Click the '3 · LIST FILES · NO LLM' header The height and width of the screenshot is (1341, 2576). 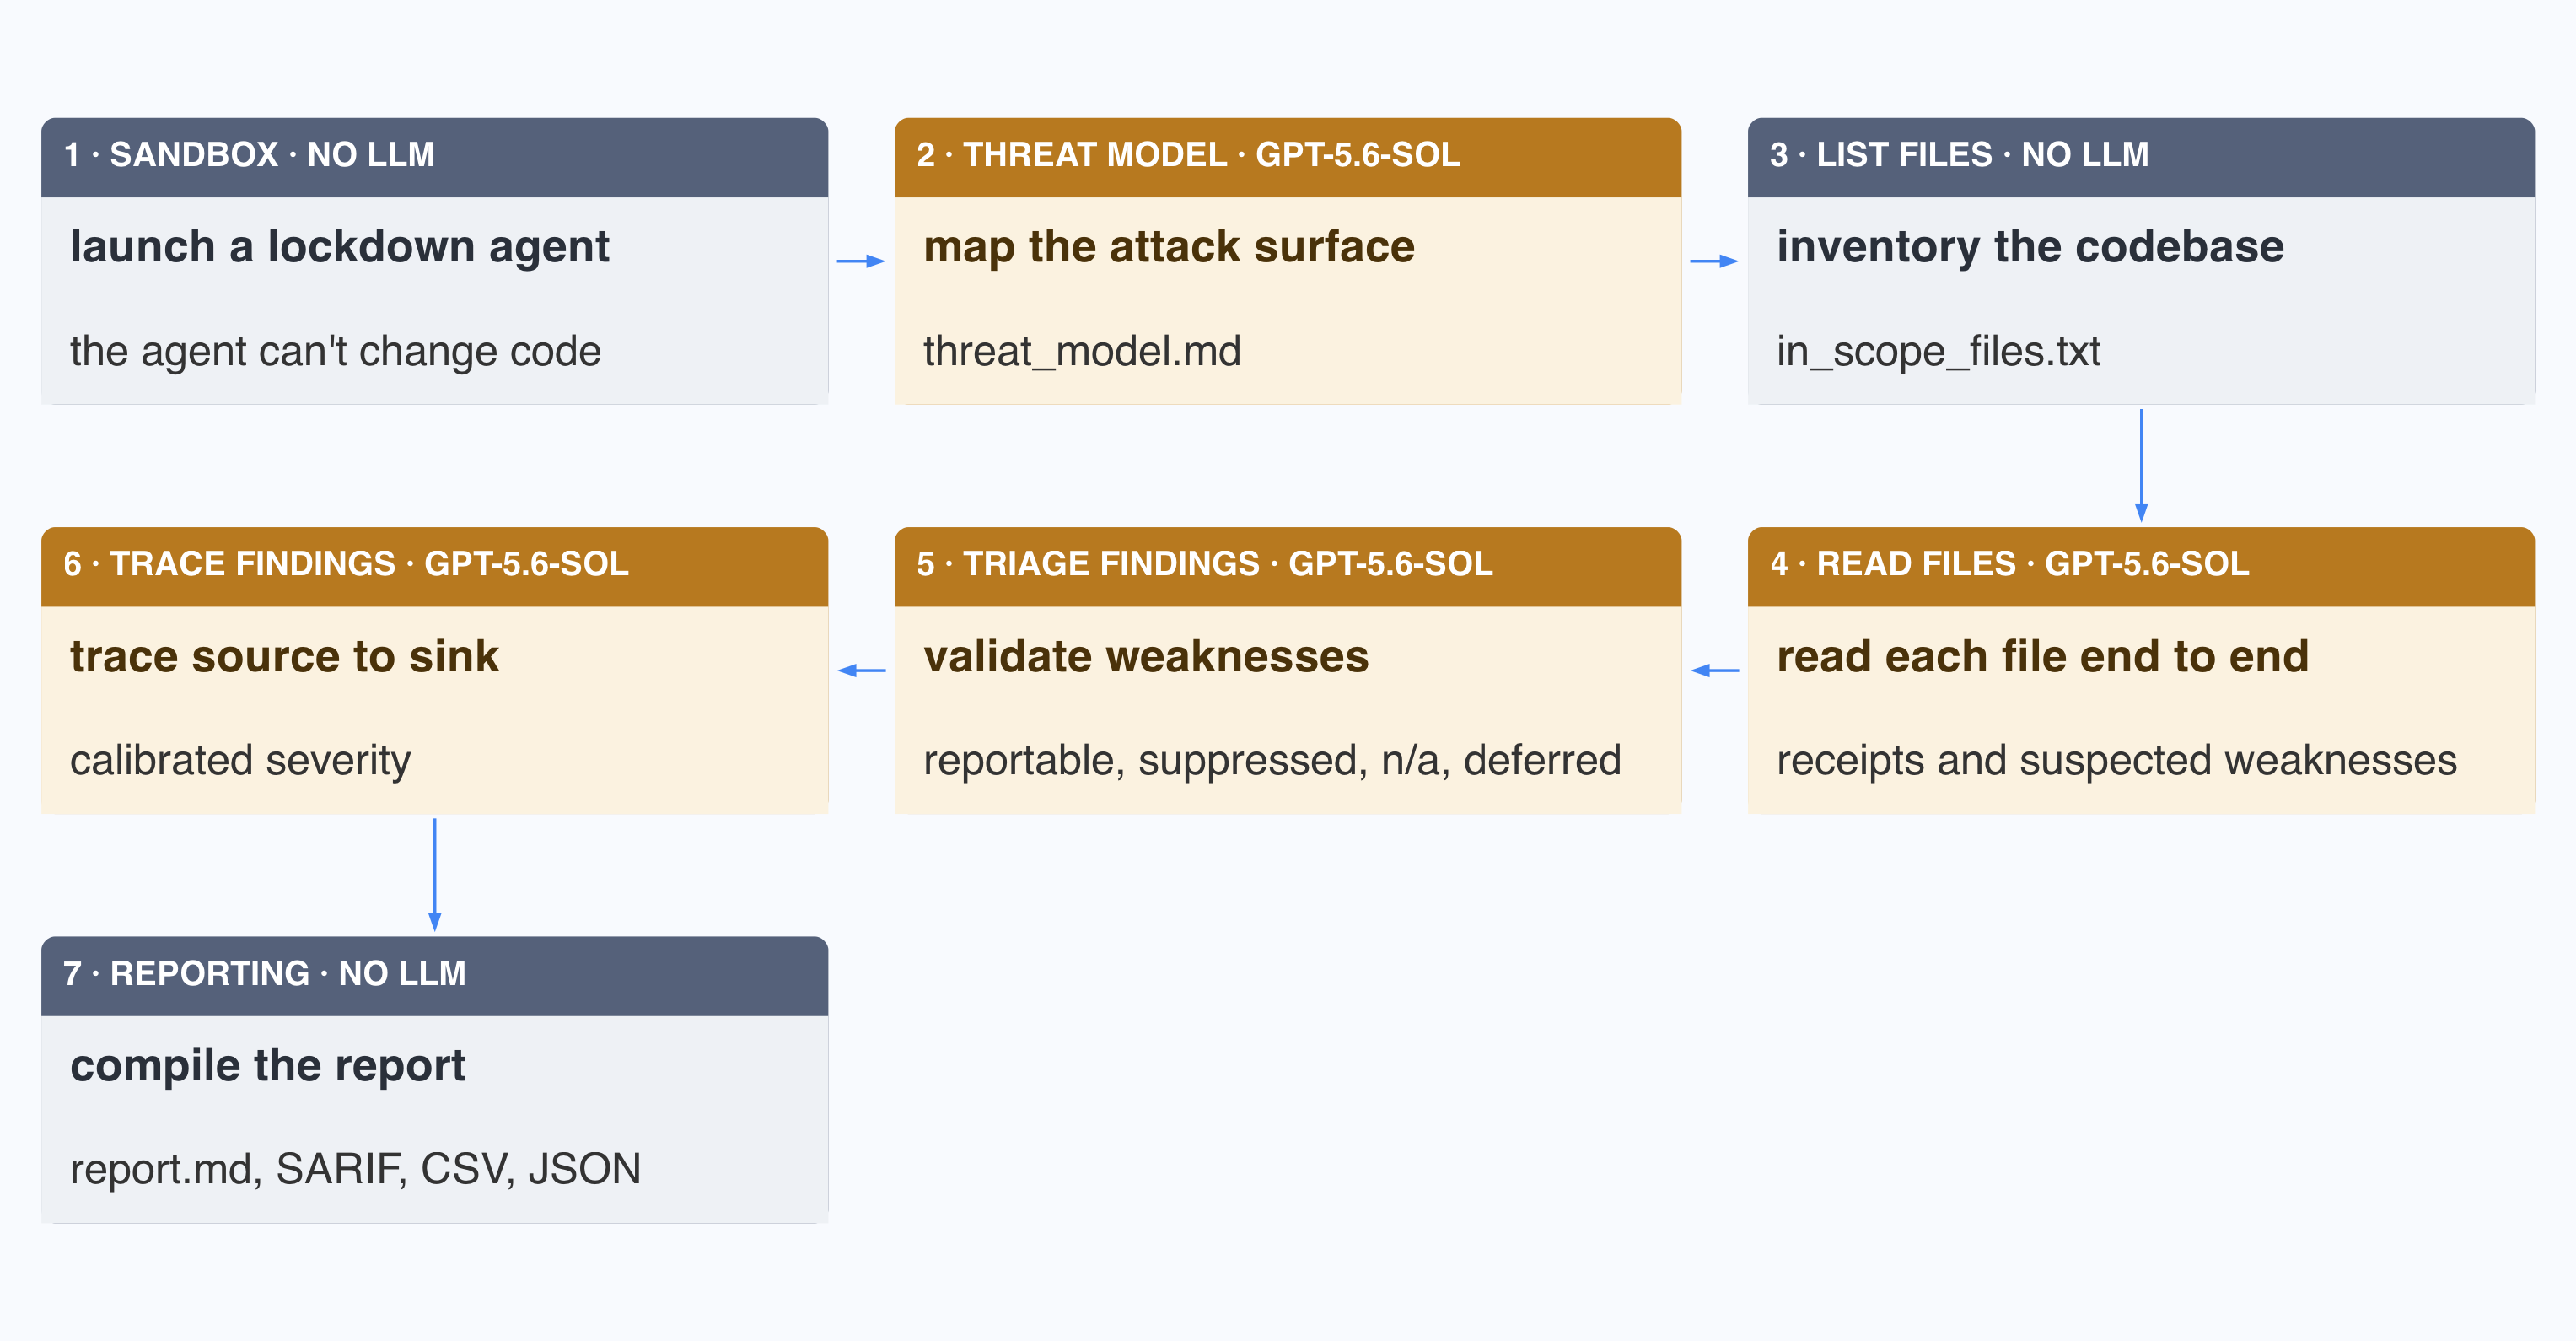tap(2141, 157)
